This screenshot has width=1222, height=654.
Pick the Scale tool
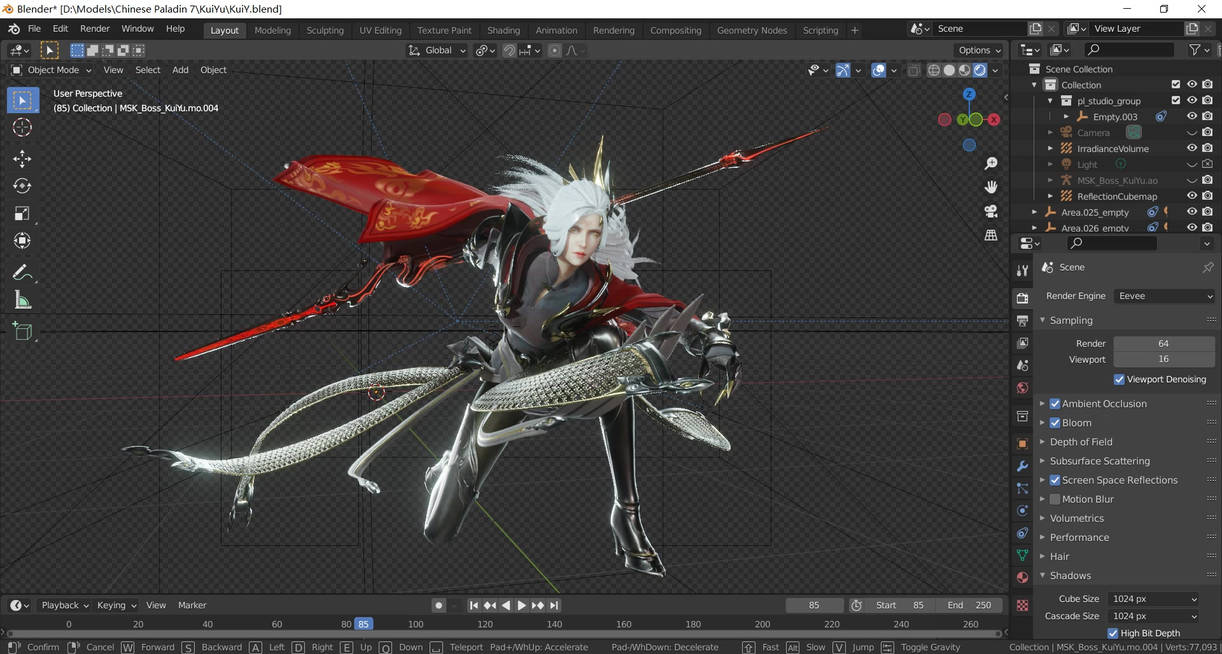[22, 214]
